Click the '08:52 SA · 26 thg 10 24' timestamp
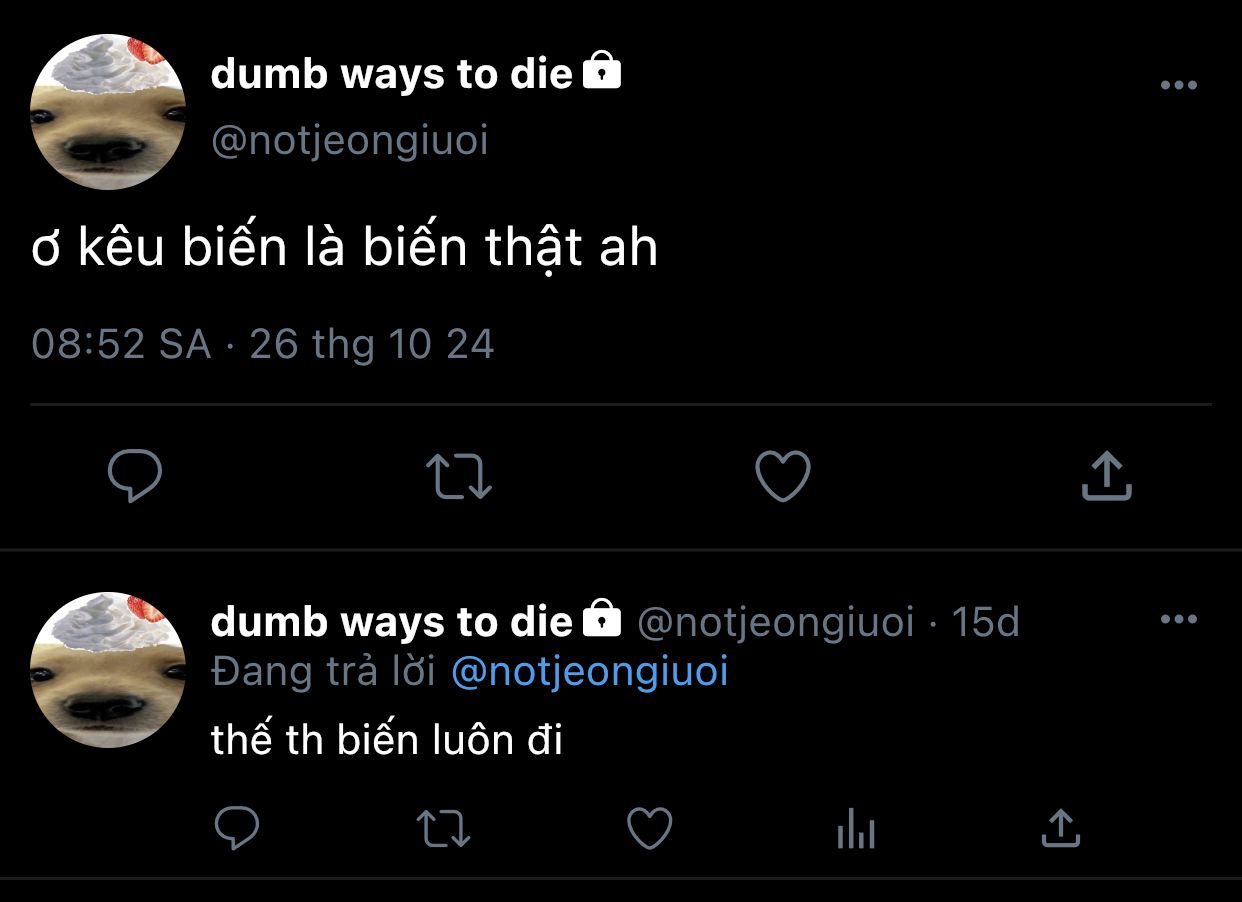 263,344
